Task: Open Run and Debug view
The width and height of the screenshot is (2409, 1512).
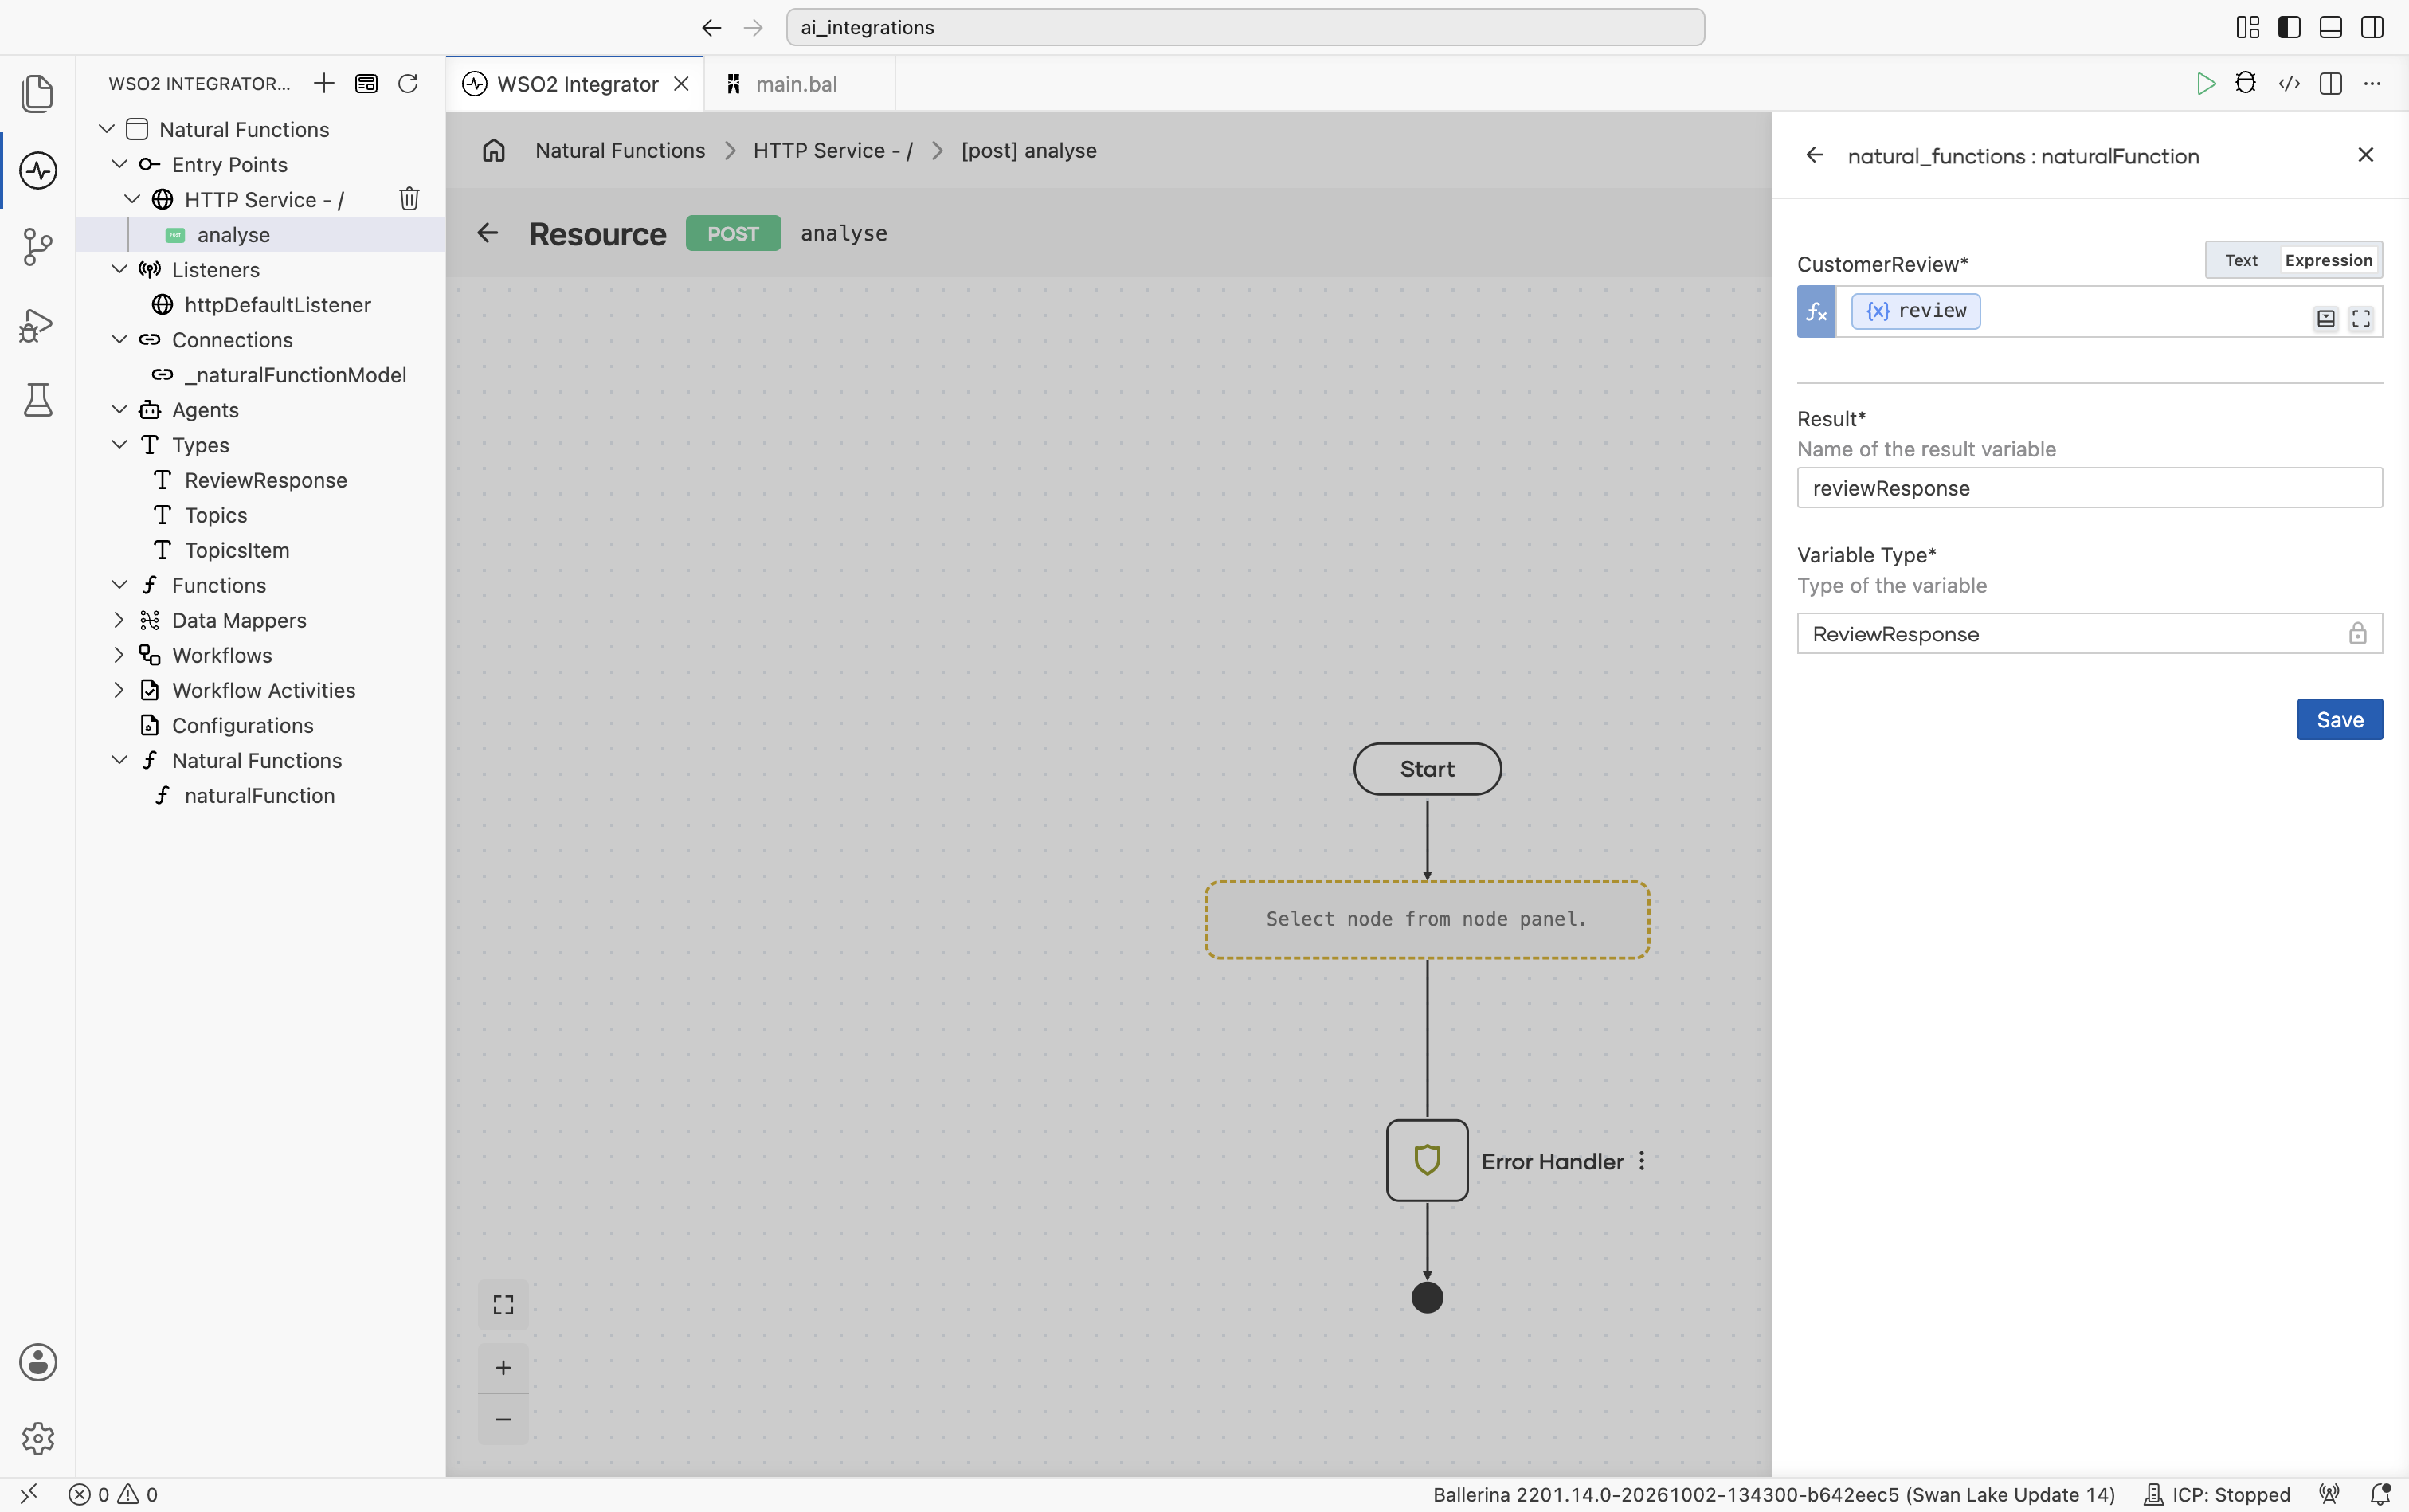Action: (38, 324)
